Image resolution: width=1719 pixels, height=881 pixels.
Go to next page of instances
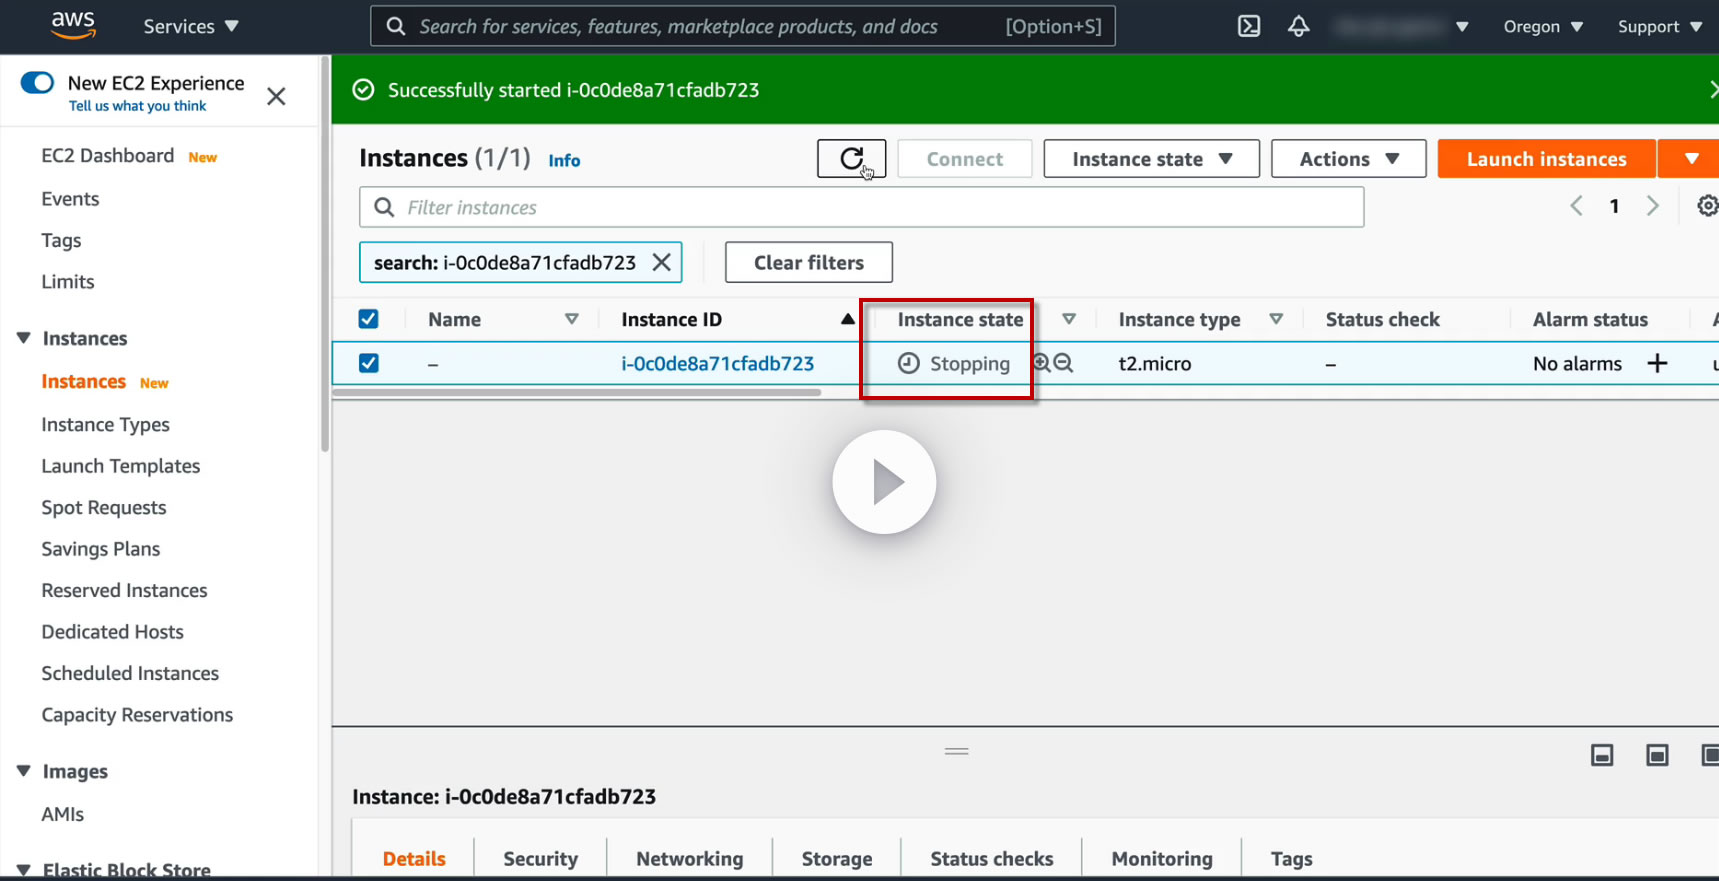click(1652, 206)
